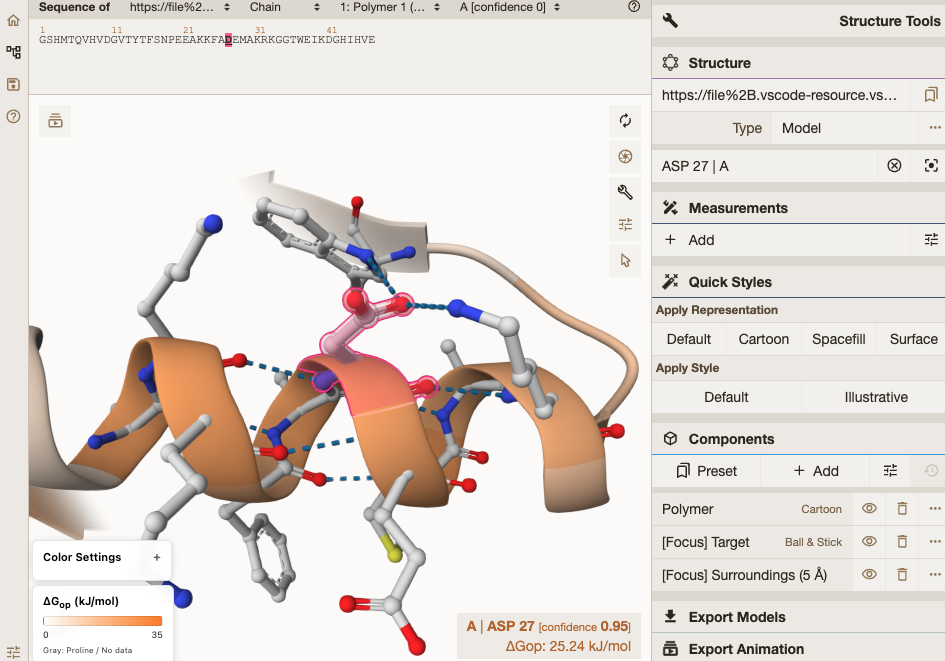This screenshot has width=945, height=661.
Task: Collapse the Structure section header
Action: (798, 63)
